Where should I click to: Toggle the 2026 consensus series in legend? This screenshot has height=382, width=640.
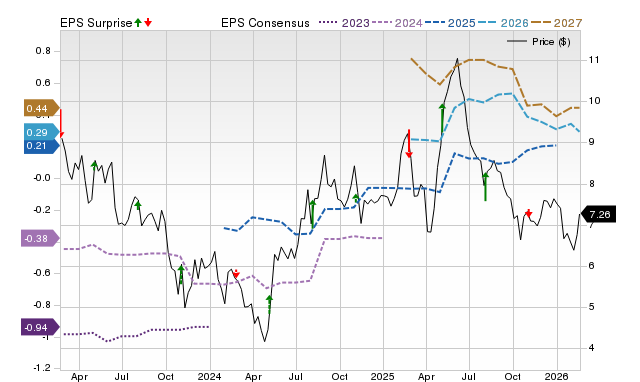(503, 23)
